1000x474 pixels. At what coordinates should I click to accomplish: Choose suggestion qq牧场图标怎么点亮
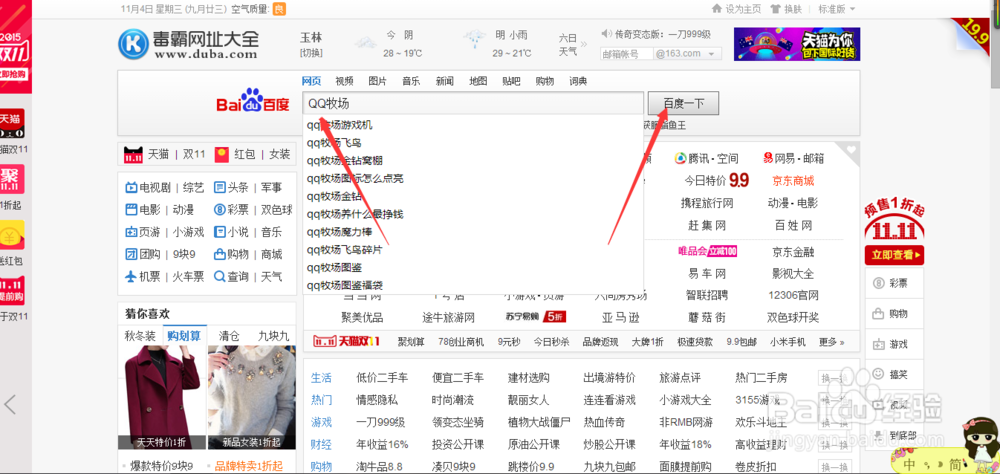pyautogui.click(x=355, y=178)
